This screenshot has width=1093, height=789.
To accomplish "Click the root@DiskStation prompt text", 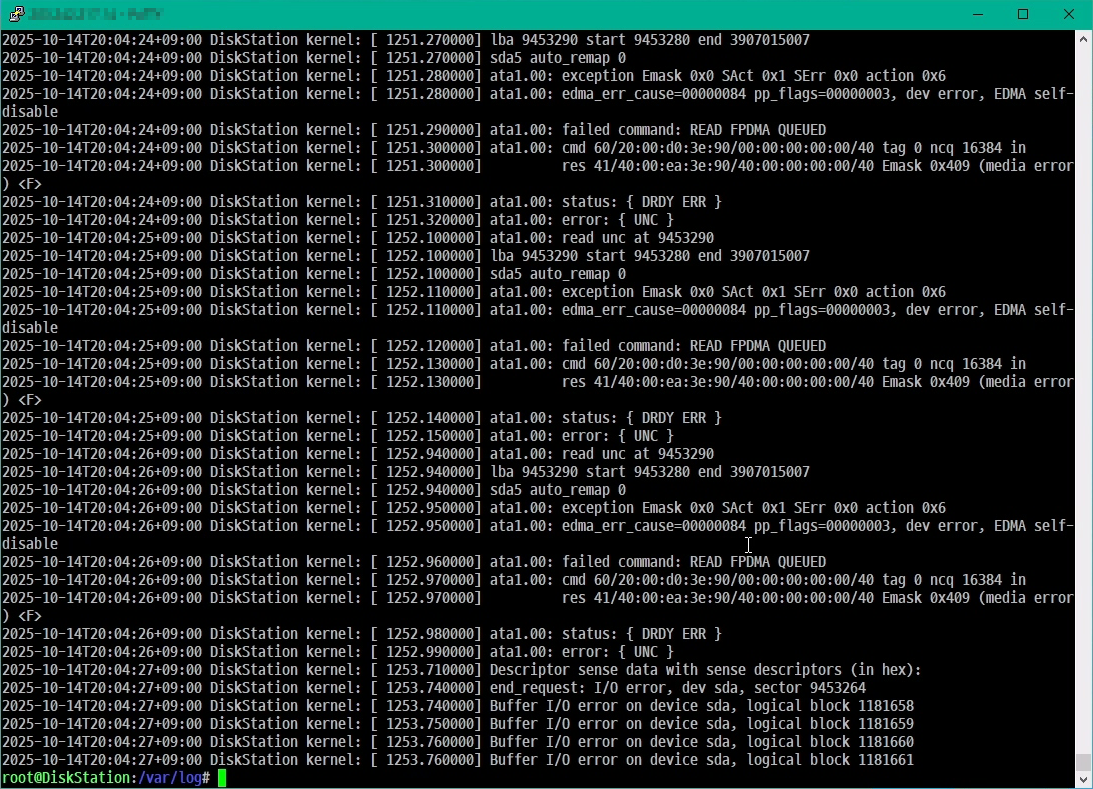I will pyautogui.click(x=58, y=778).
